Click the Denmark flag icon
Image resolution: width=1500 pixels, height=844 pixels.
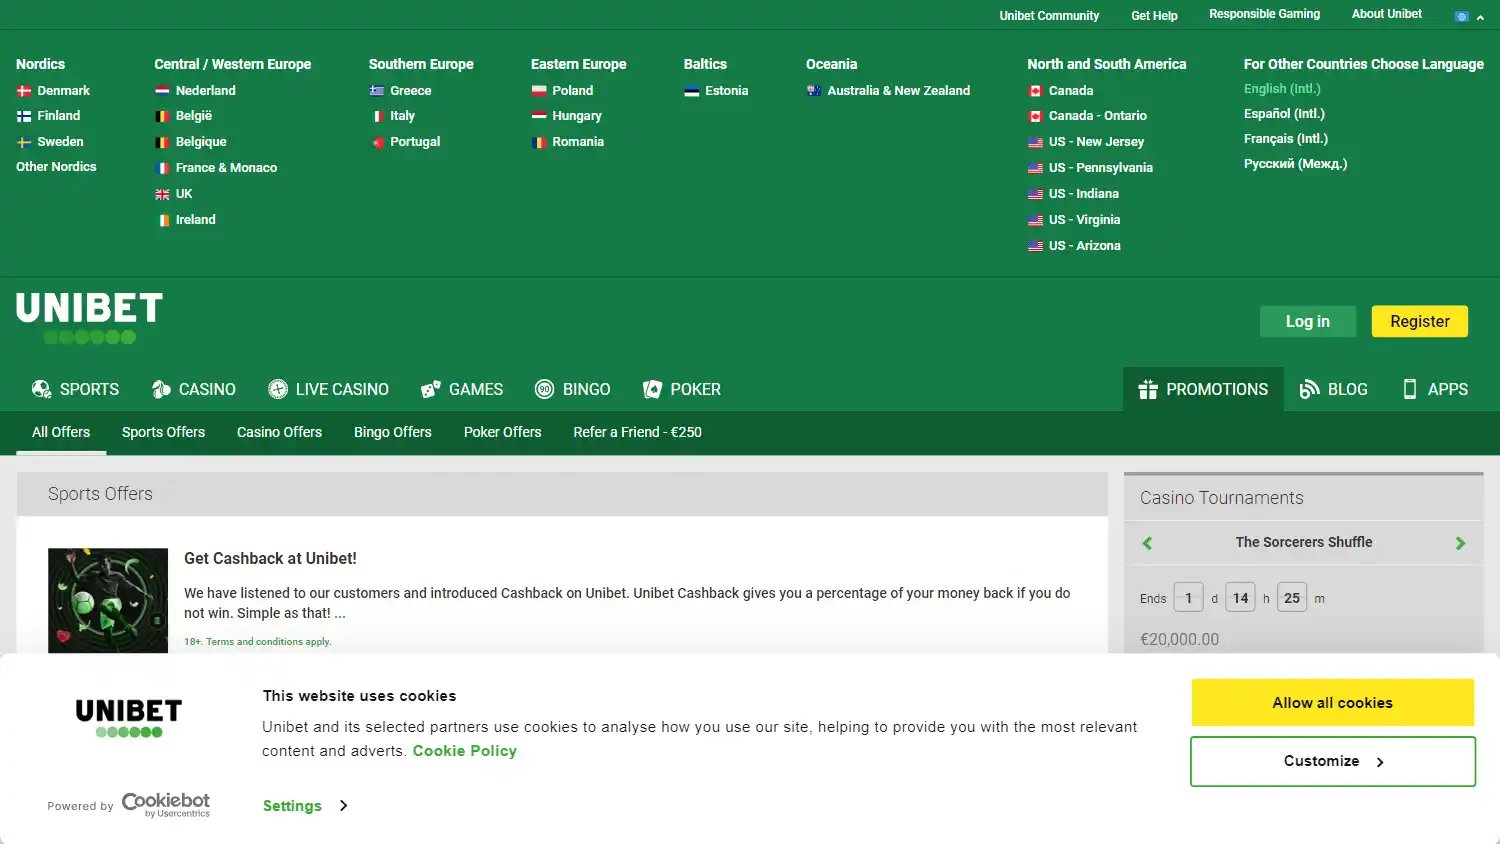24,91
